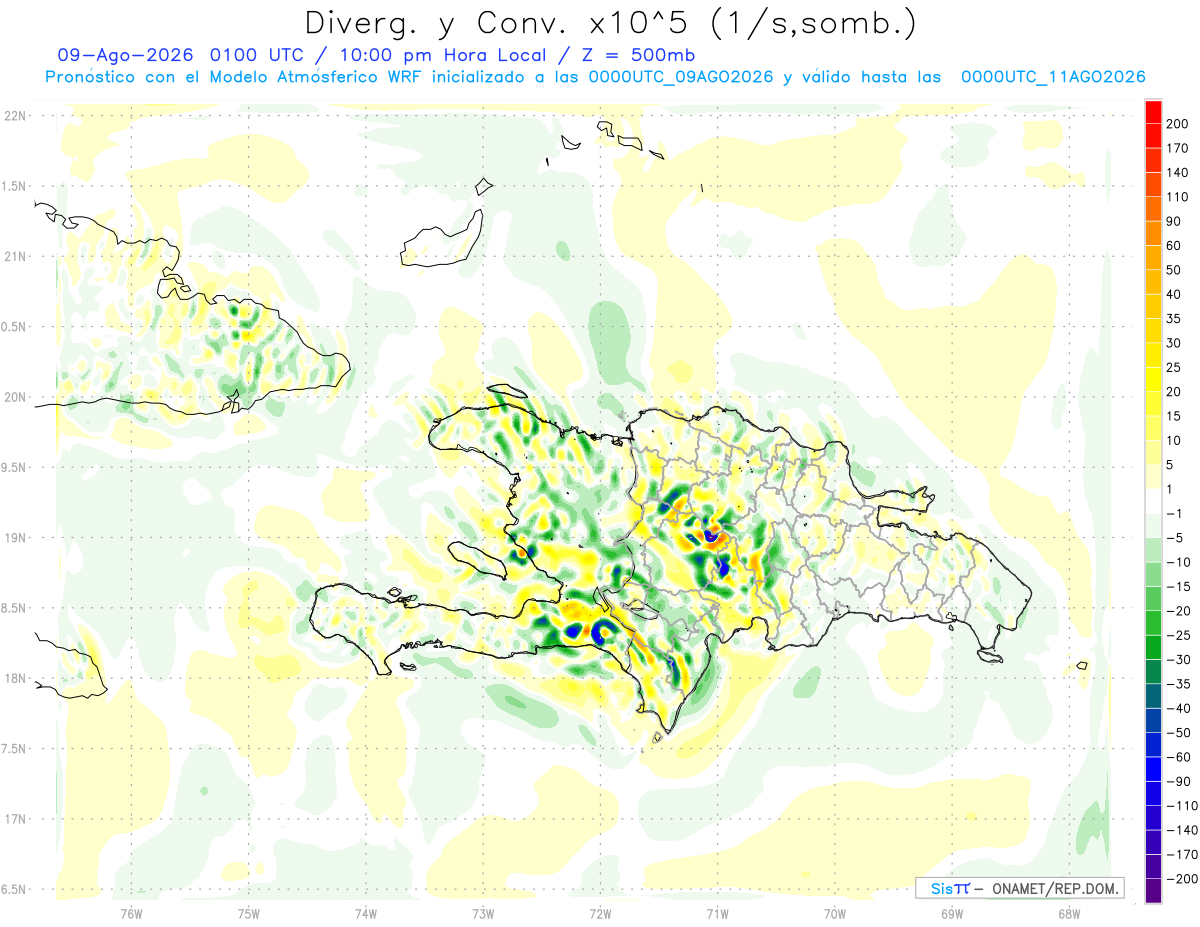
Task: Click the "-5" color bar label
Action: pos(1174,538)
